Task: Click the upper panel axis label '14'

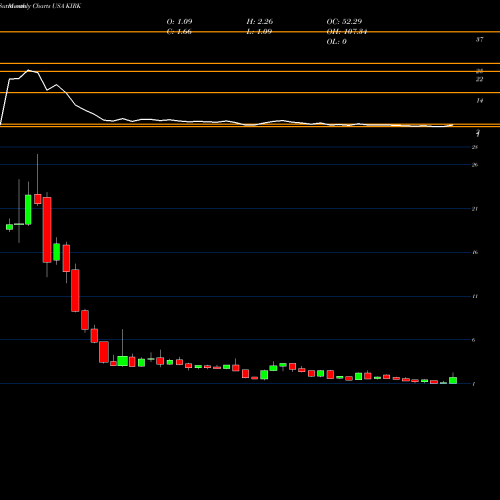Action: click(x=479, y=101)
